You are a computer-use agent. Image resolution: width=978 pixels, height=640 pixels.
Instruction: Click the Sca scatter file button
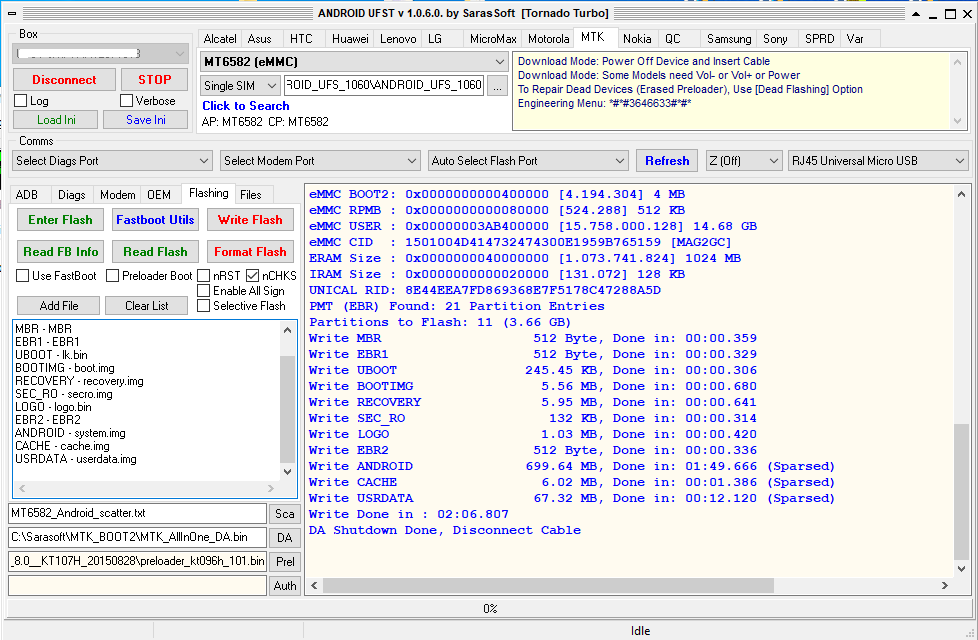(284, 514)
